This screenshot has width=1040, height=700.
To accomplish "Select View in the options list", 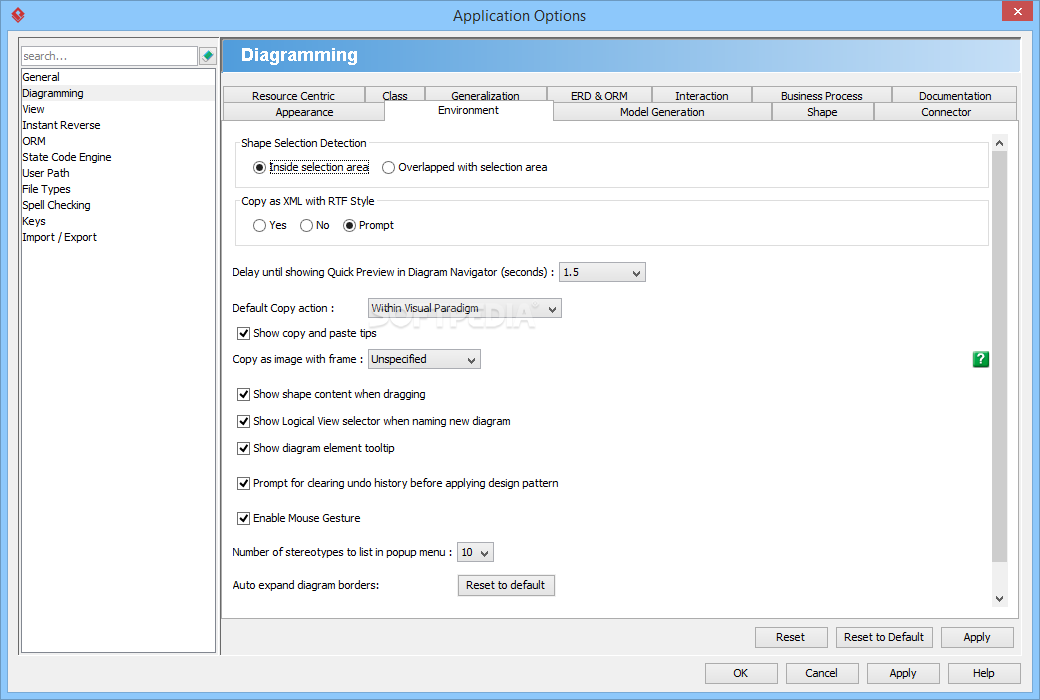I will (118, 109).
